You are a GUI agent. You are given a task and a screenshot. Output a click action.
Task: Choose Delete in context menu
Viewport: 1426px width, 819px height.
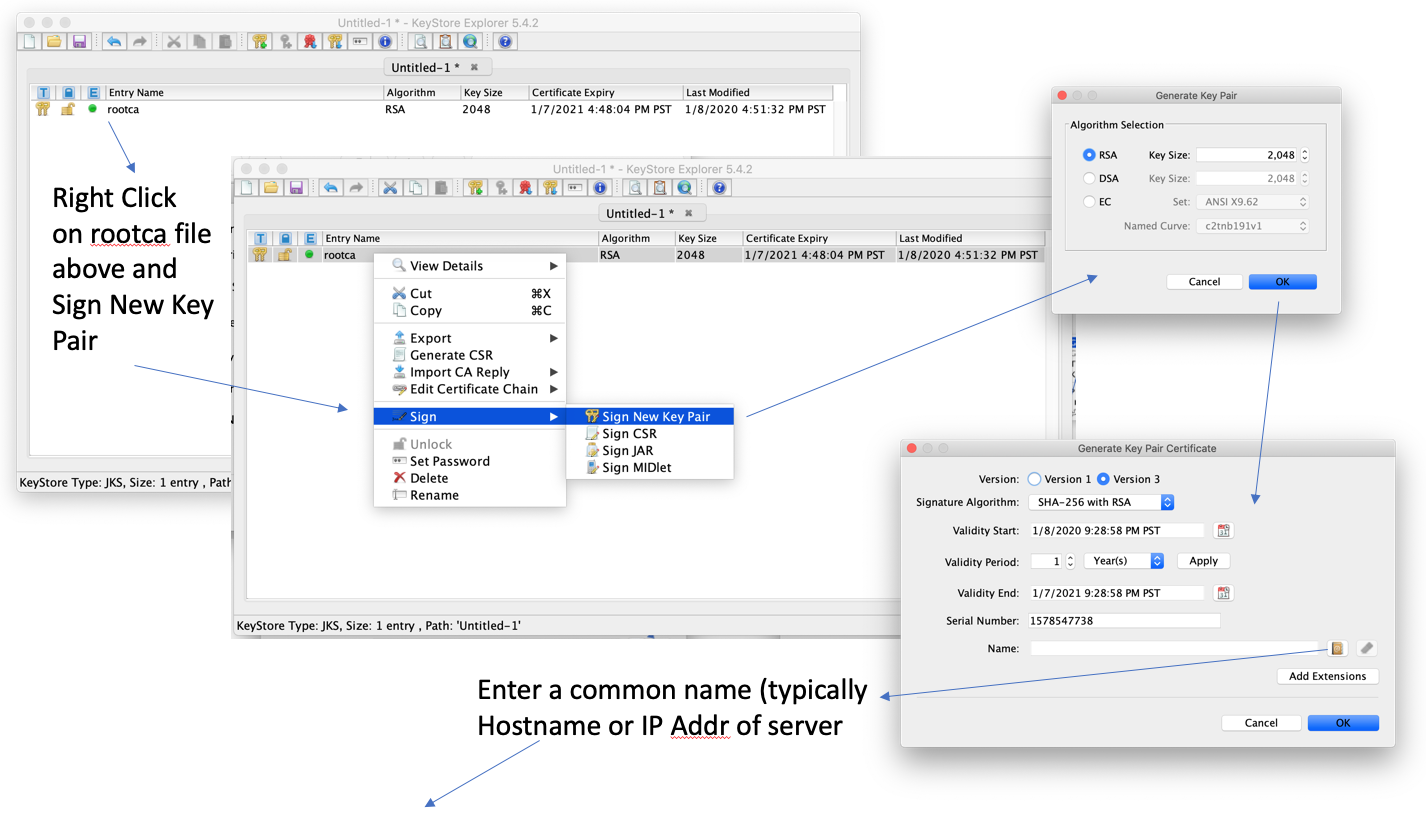coord(470,478)
